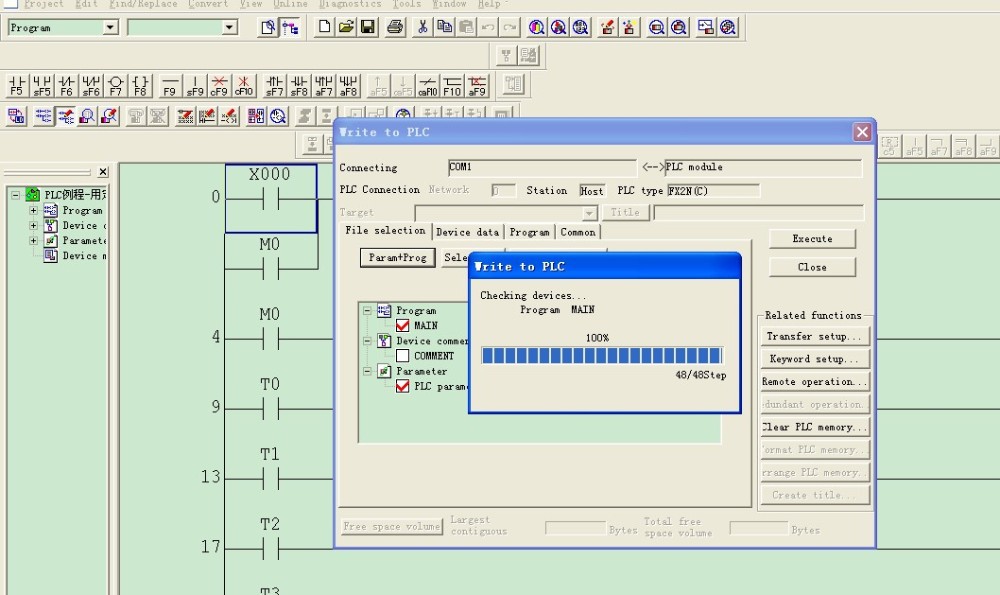Draw vertical line sF9
Image resolution: width=1000 pixels, height=595 pixels.
[195, 85]
